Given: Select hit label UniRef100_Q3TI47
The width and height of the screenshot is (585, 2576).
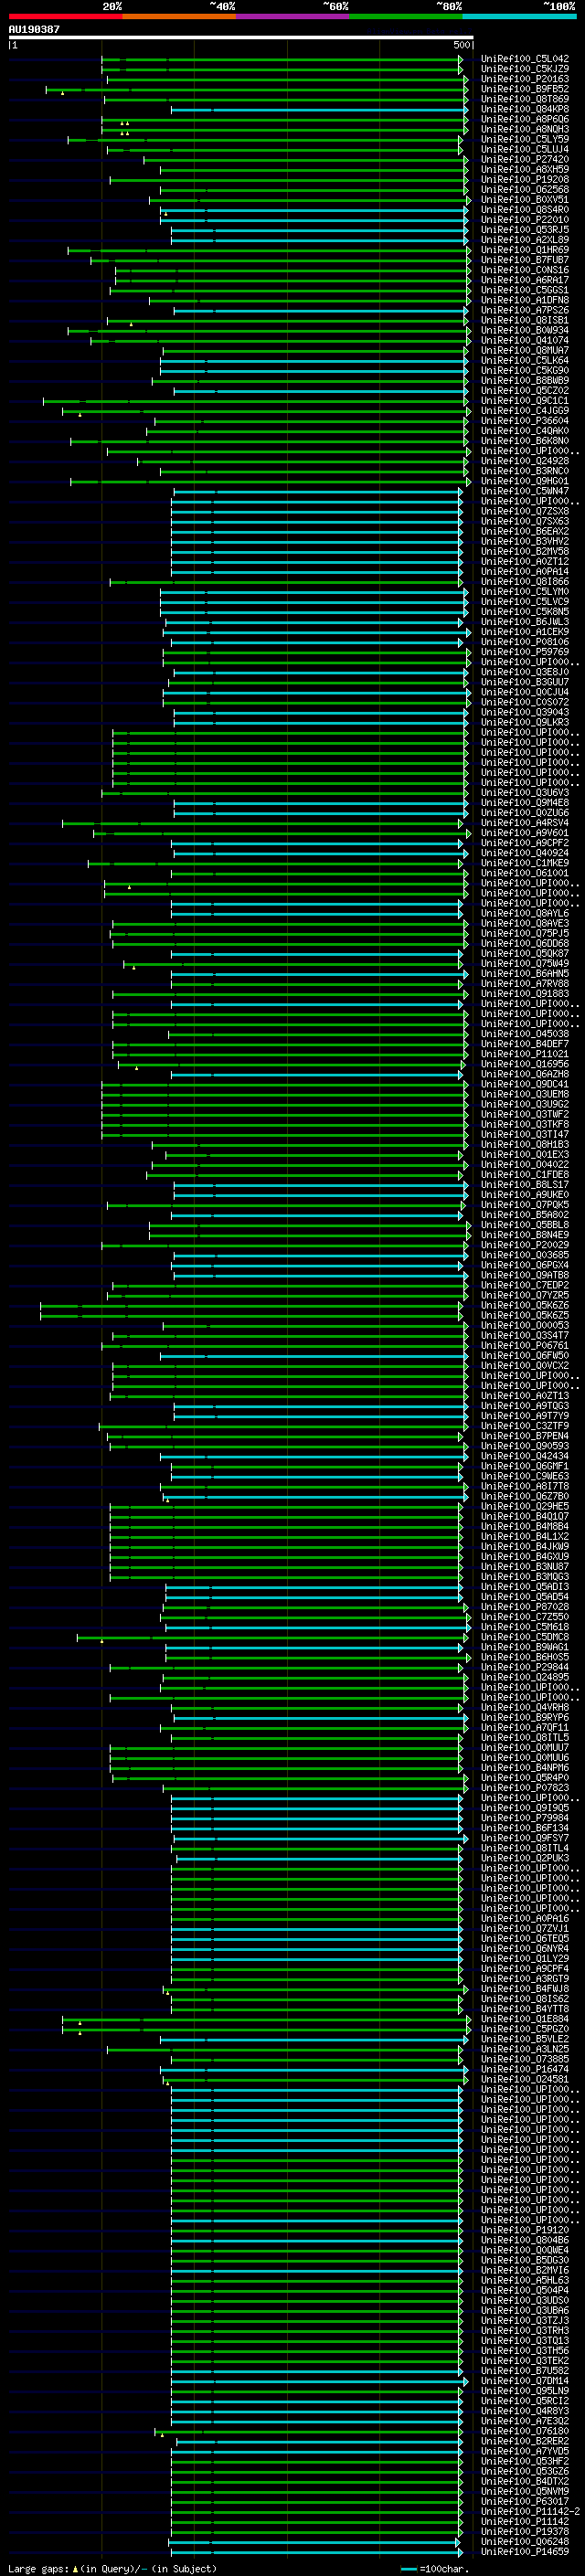Looking at the screenshot, I should click(525, 1135).
